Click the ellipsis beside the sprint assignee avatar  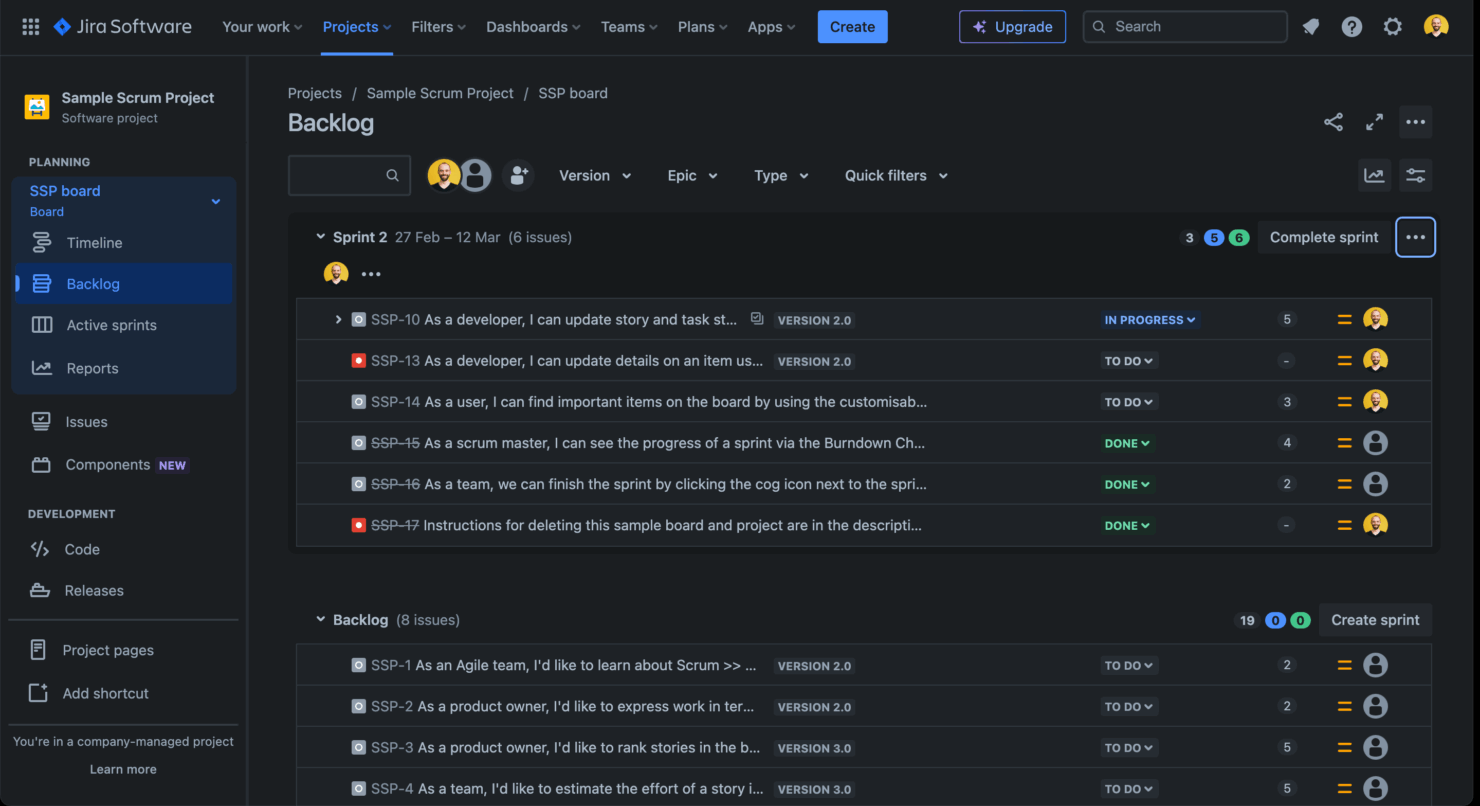pos(371,274)
